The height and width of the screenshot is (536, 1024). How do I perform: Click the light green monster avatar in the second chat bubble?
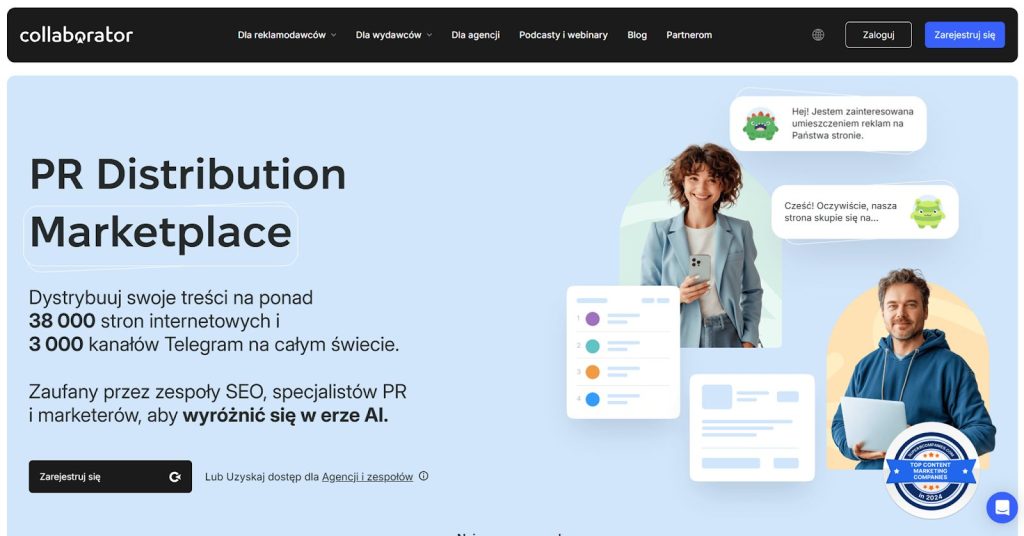point(927,212)
